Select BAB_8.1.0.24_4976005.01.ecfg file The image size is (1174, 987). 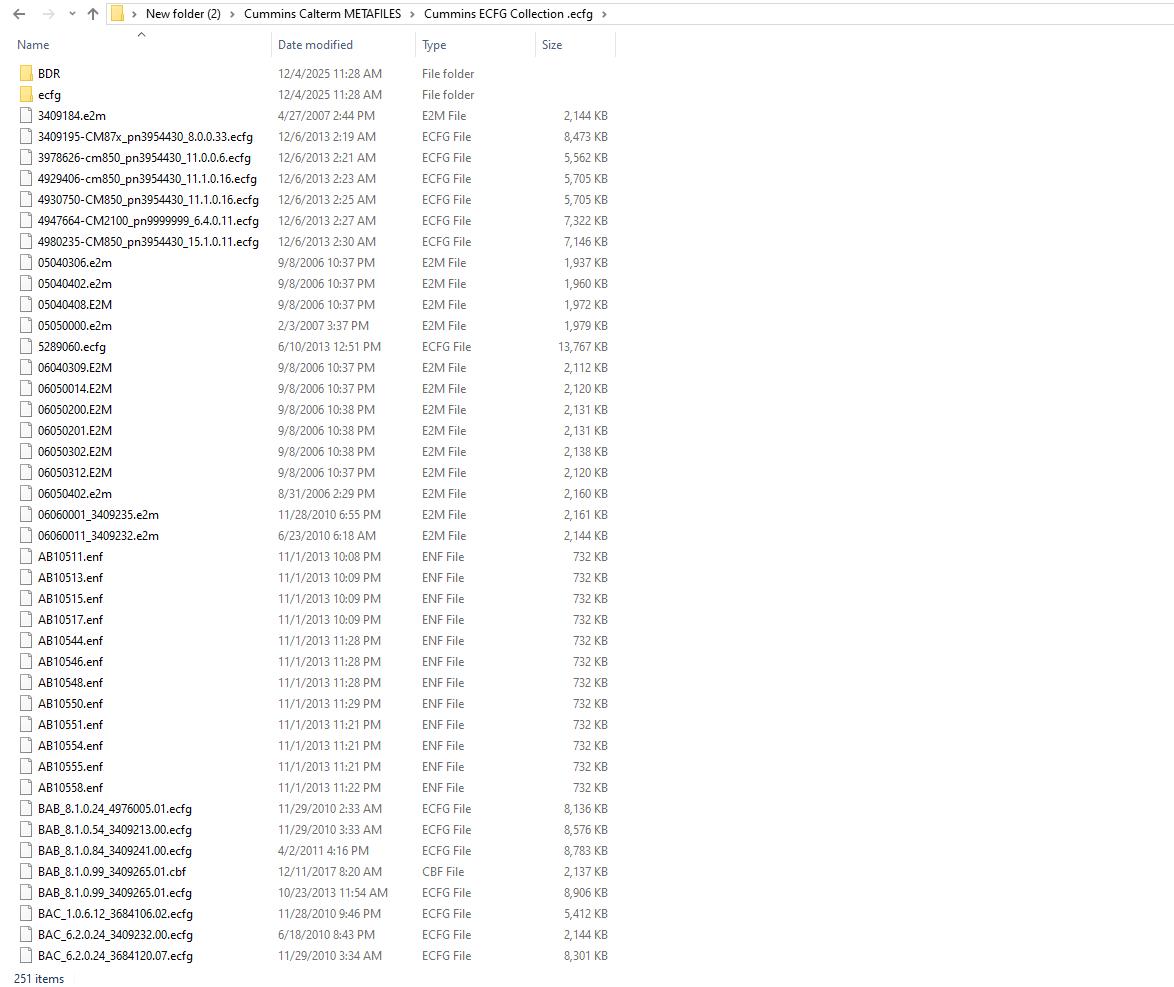[115, 809]
